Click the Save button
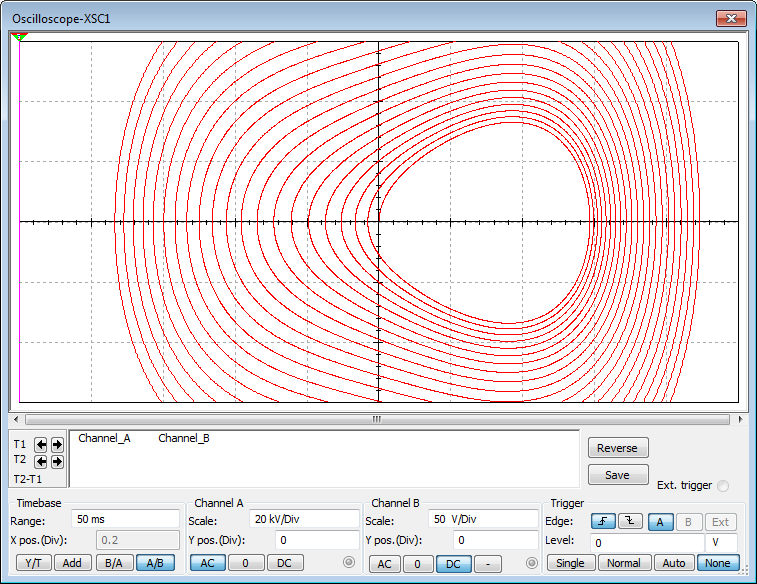Screen dimensions: 757x584 tap(617, 475)
